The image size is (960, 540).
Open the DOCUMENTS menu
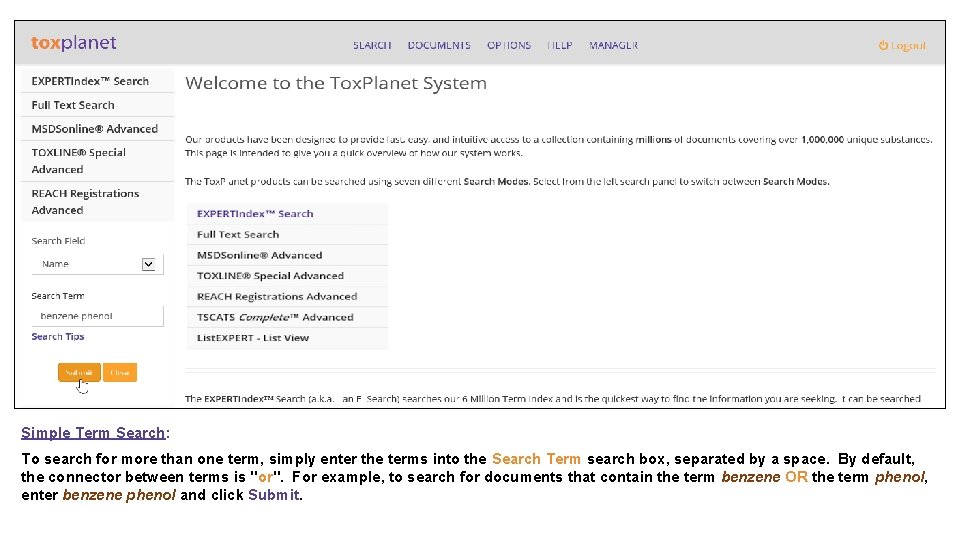point(439,45)
